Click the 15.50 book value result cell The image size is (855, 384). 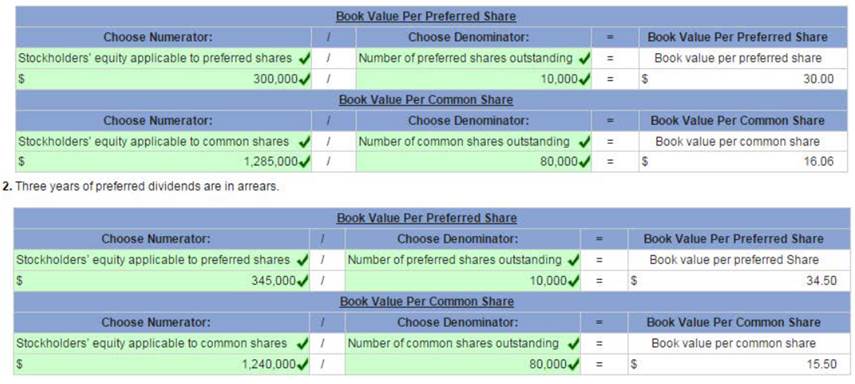tap(734, 364)
